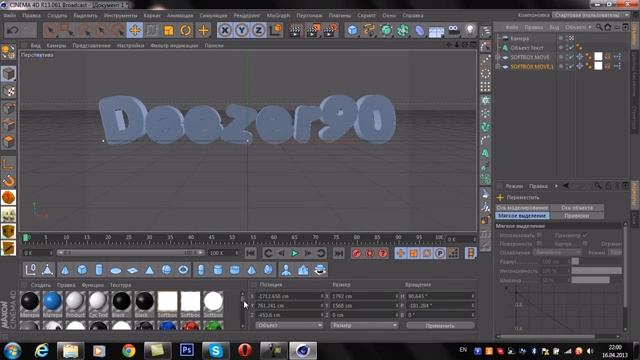Toggle the Просмотр checkbox in soft selection
Image resolution: width=640 pixels, height=360 pixels.
585,235
